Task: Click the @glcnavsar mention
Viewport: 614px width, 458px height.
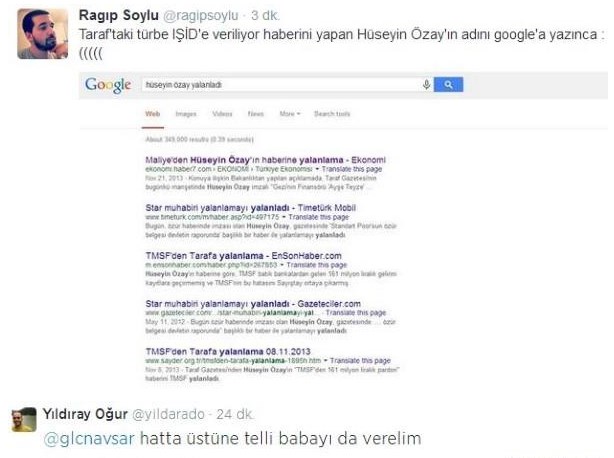Action: [89, 438]
